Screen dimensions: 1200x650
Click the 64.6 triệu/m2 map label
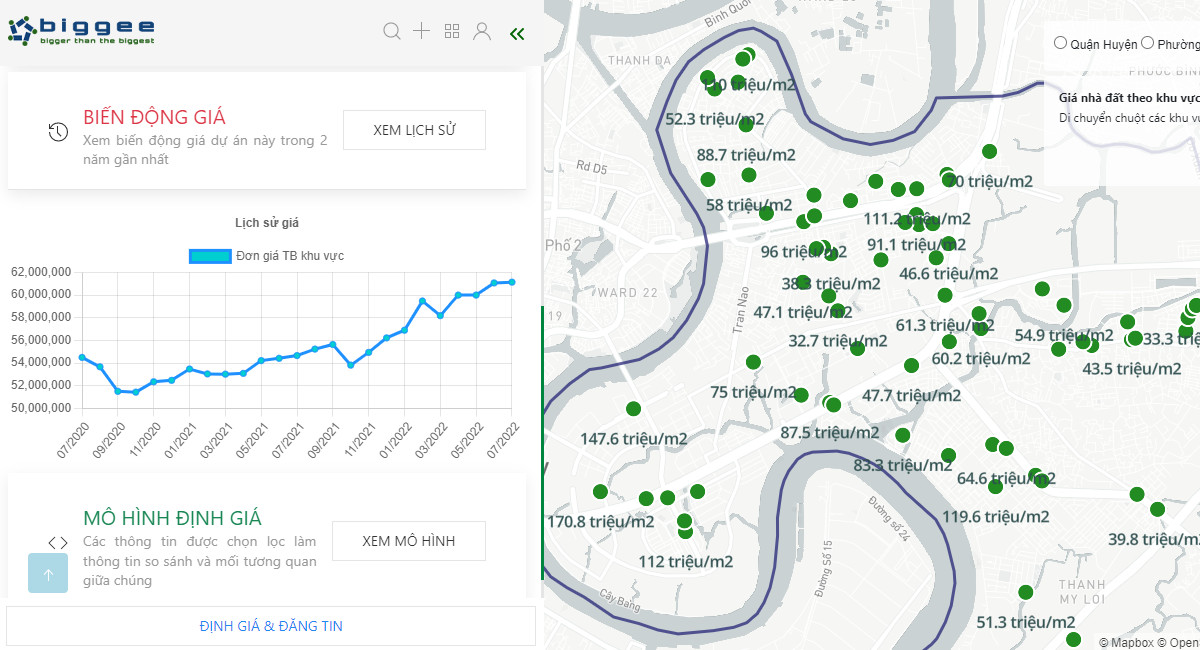point(1007,478)
